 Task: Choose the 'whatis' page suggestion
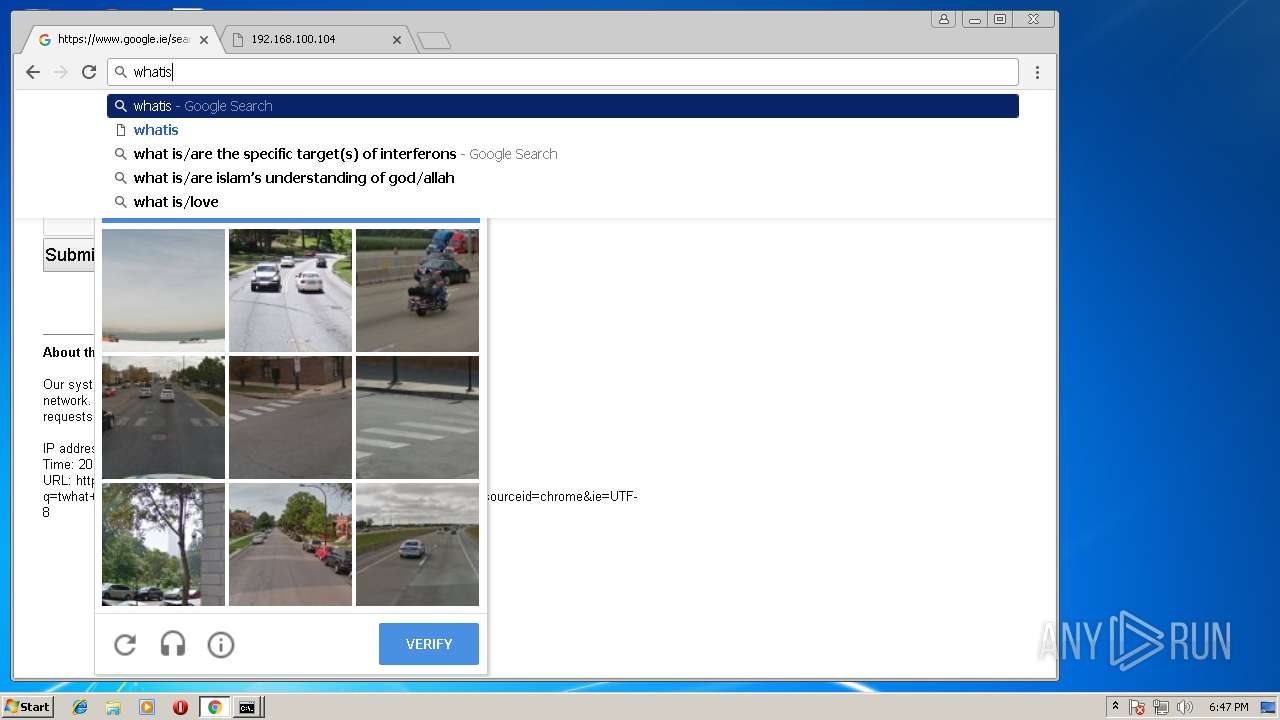pyautogui.click(x=563, y=130)
